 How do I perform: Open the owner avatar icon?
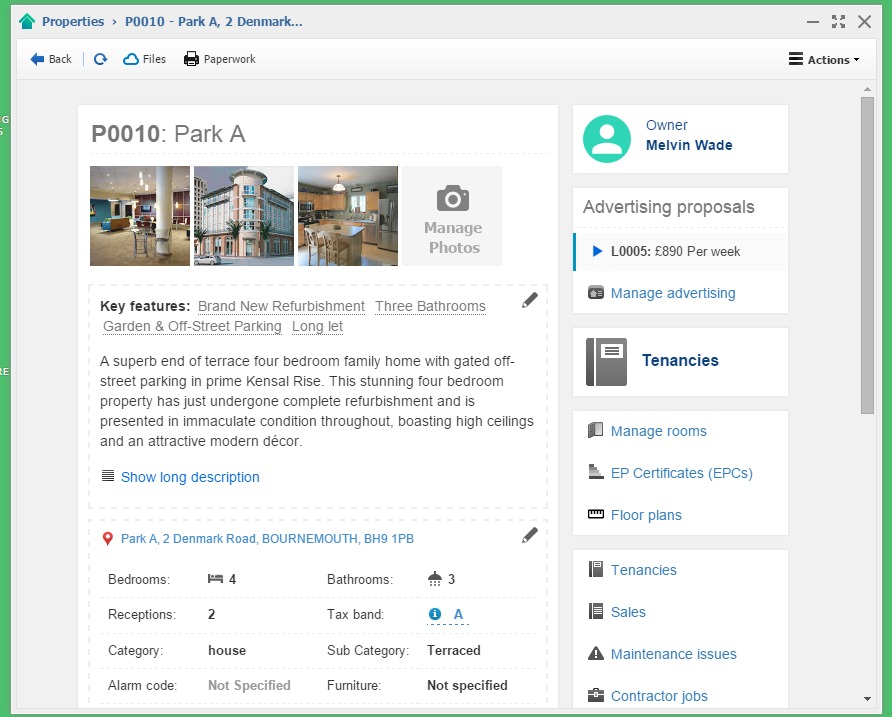pyautogui.click(x=607, y=139)
